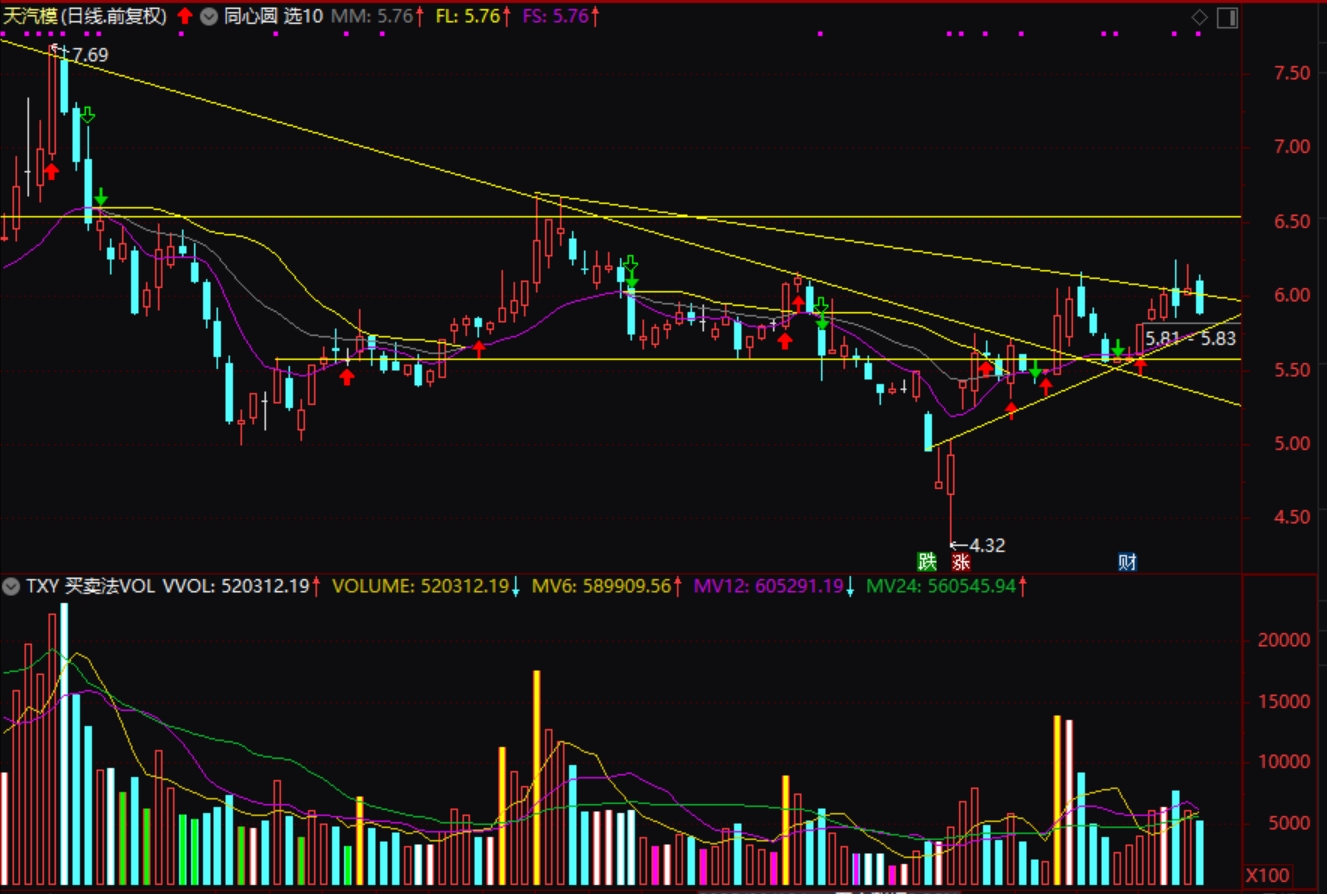1327x894 pixels.
Task: Click the X100 volume multiplier label
Action: pos(1268,875)
